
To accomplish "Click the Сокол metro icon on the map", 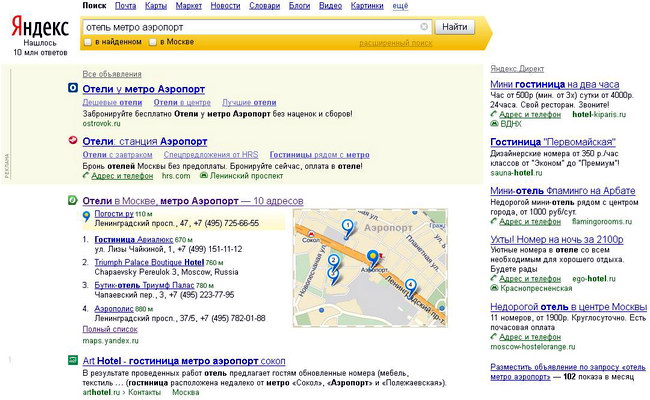I will click(x=311, y=235).
